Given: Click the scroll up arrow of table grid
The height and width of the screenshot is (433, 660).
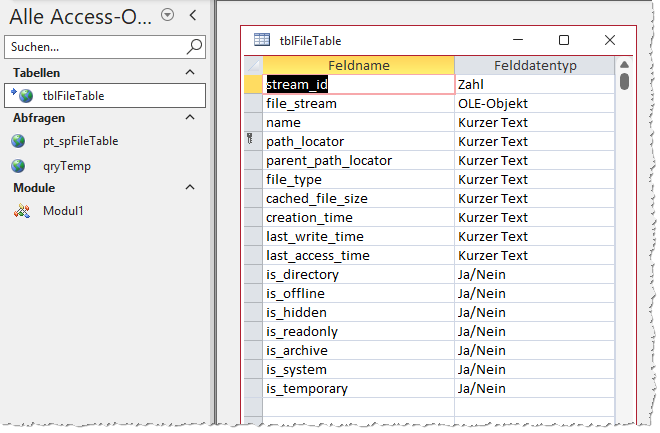Looking at the screenshot, I should (x=624, y=65).
